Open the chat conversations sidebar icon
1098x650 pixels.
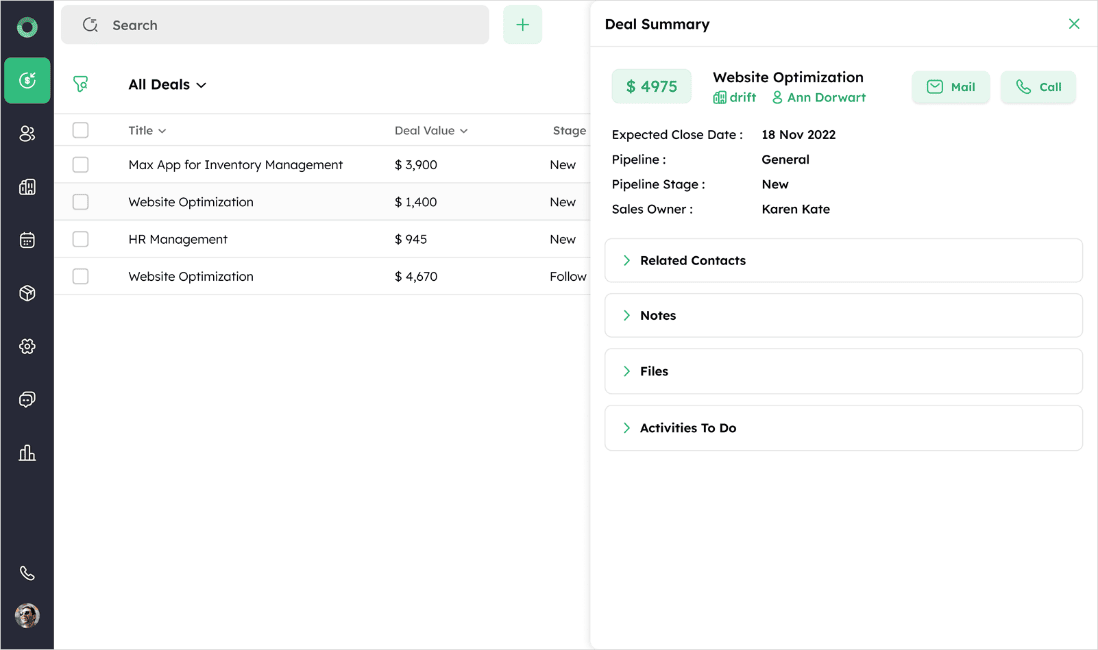(x=27, y=399)
